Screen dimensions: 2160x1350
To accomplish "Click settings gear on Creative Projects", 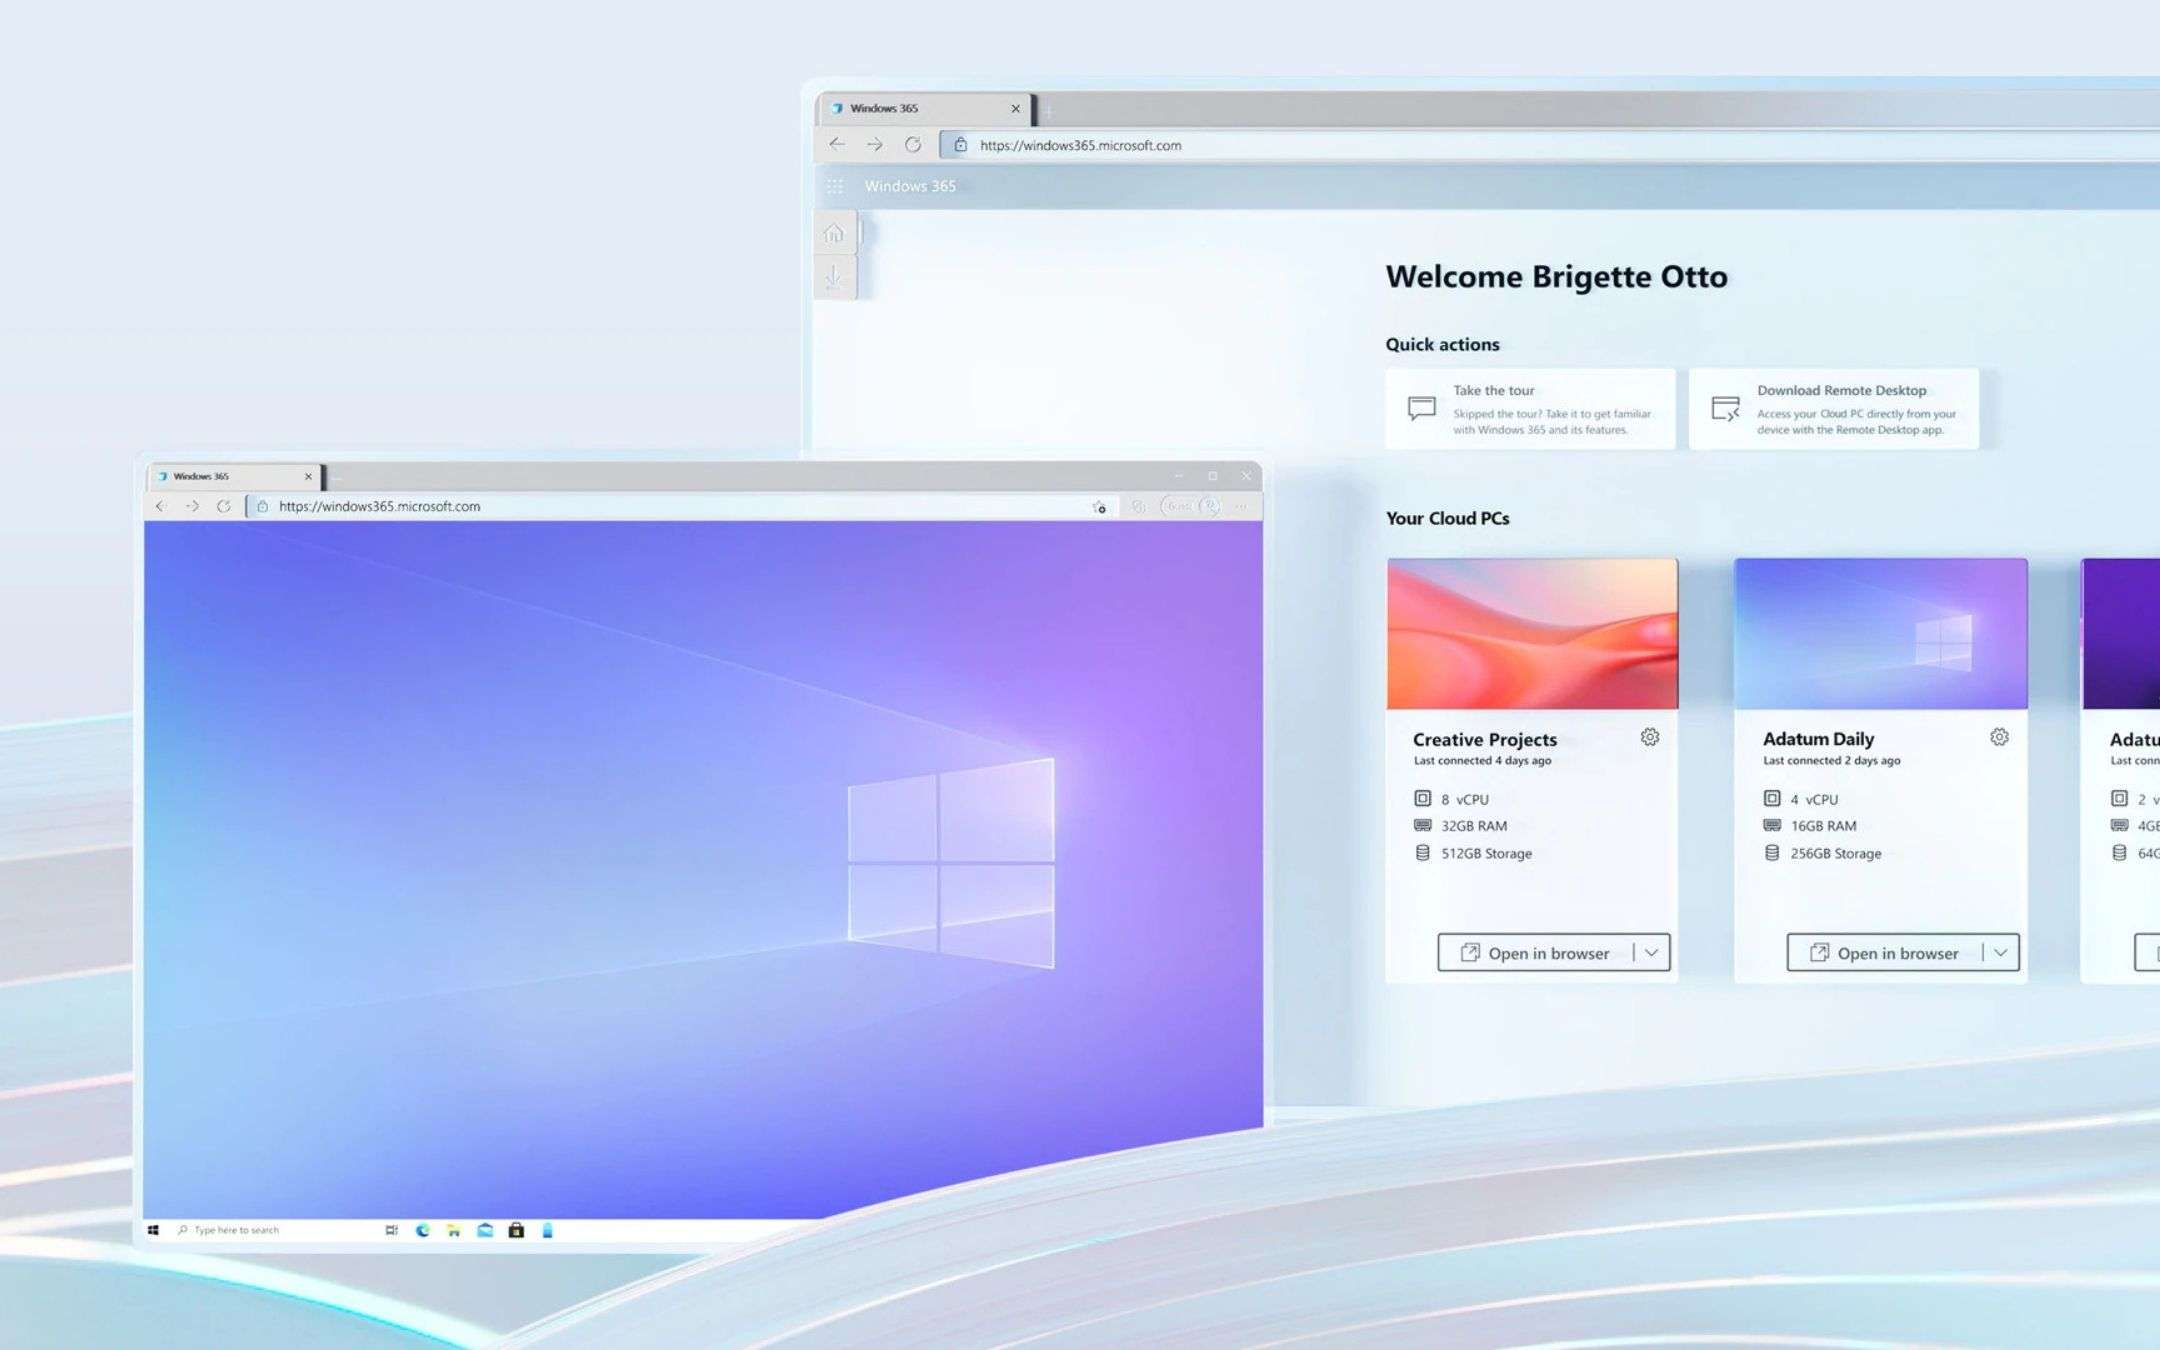I will 1650,736.
